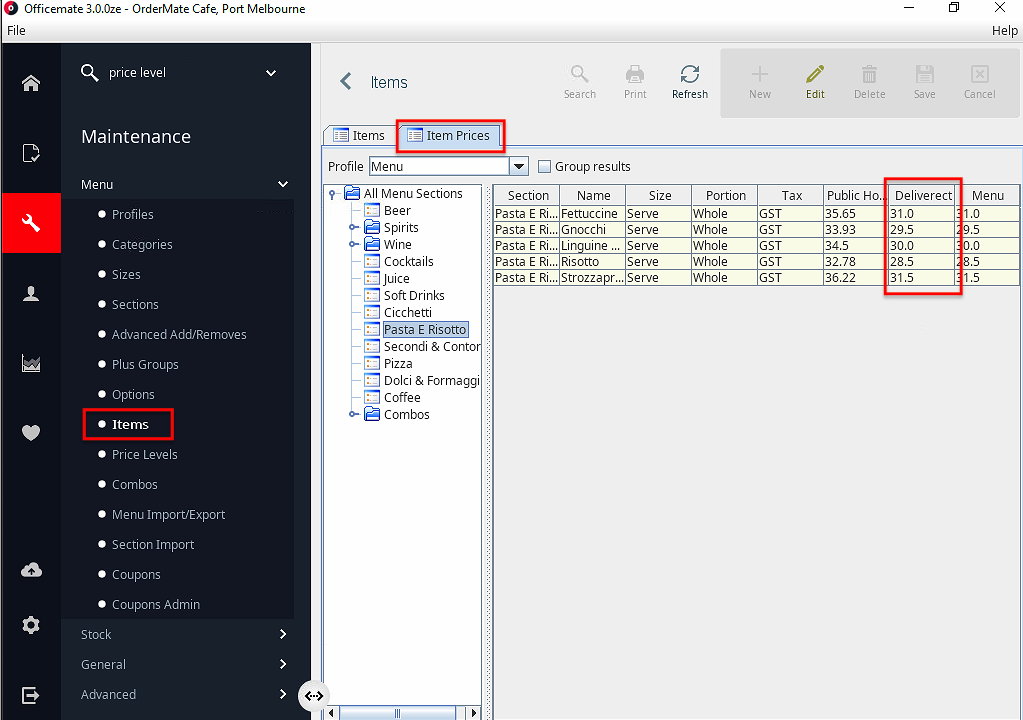Click the Edit pencil toolbar button
1023x720 pixels.
coord(815,82)
